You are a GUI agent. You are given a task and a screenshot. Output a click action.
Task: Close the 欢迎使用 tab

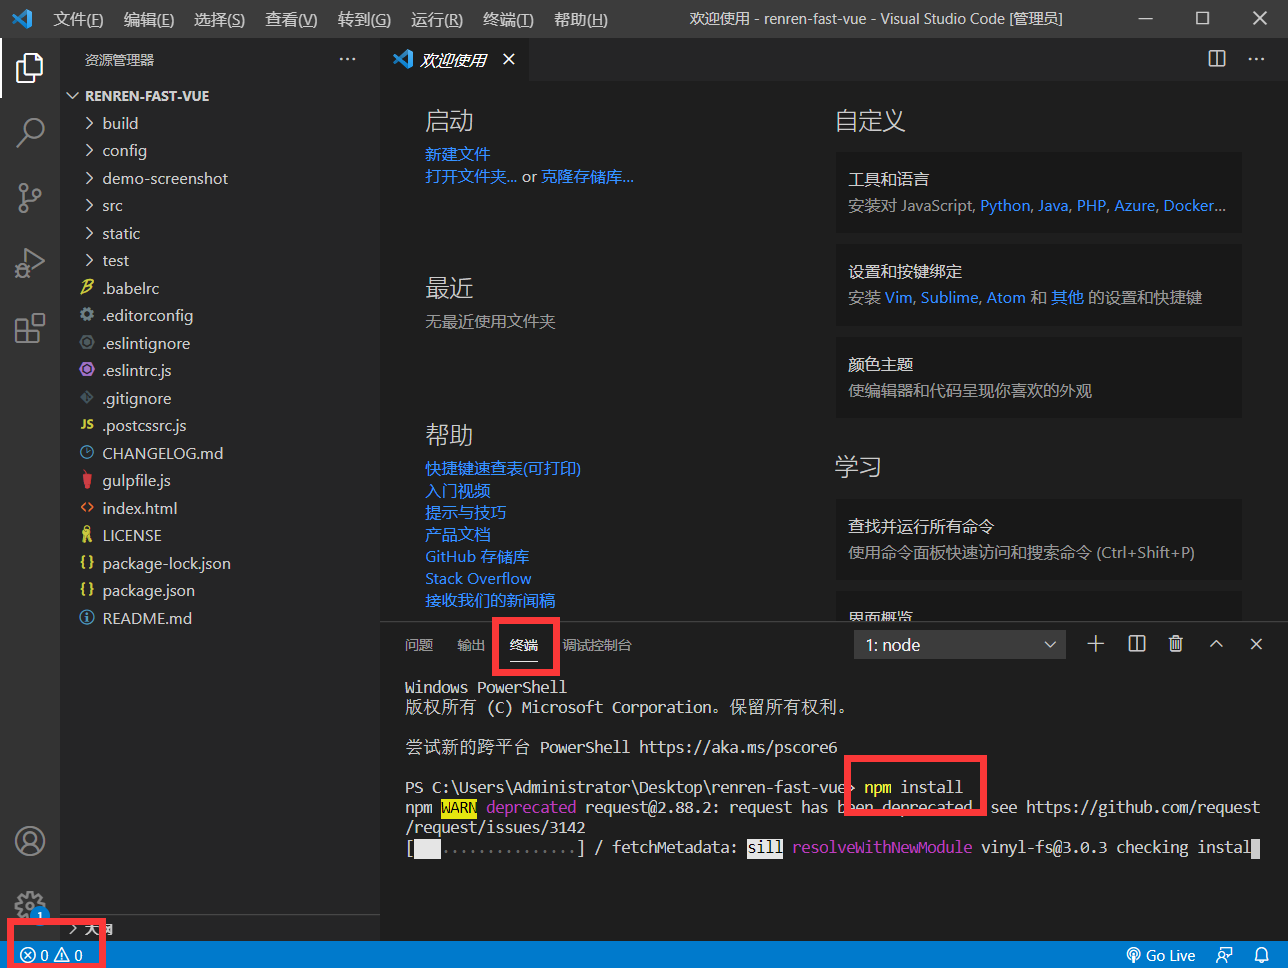[x=508, y=60]
